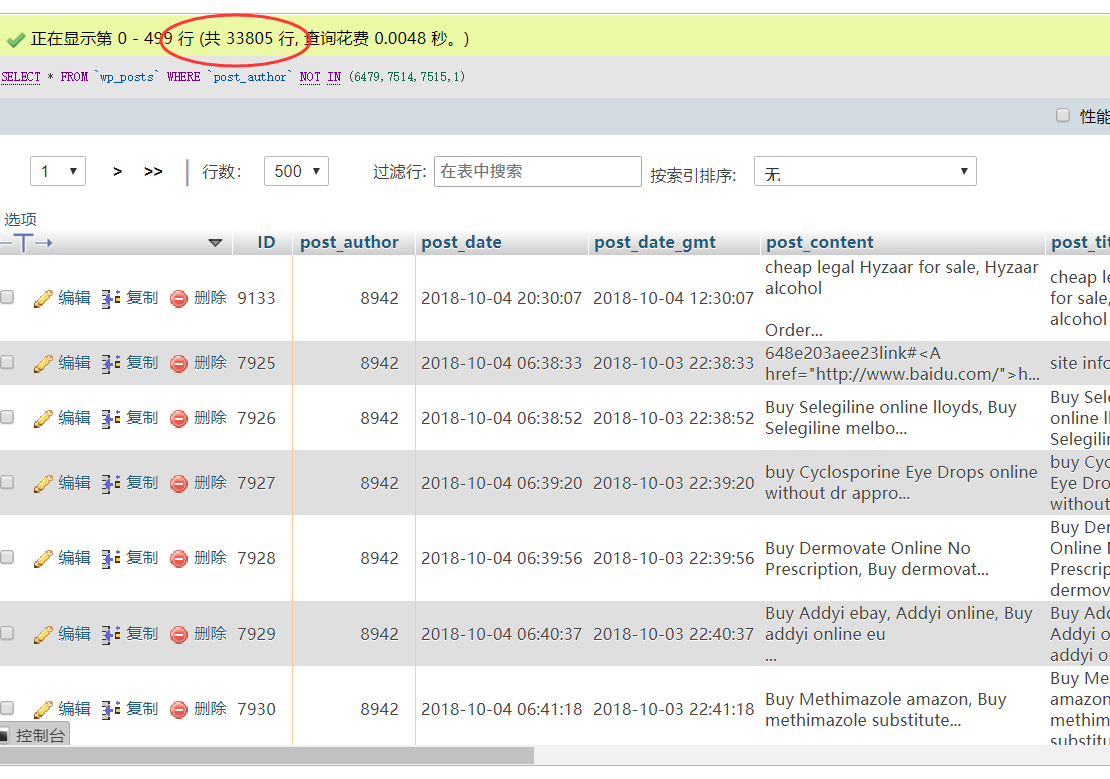Select the checkbox for row 7927
This screenshot has height=779, width=1110.
point(8,482)
